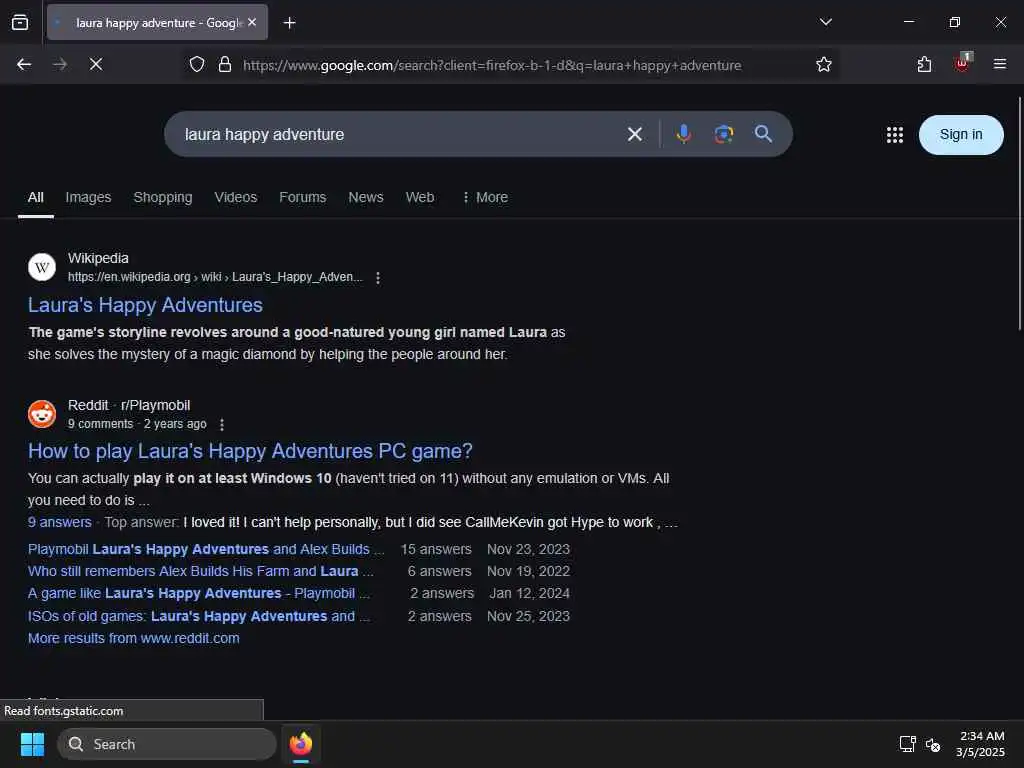Stop loading the current page

click(x=95, y=65)
